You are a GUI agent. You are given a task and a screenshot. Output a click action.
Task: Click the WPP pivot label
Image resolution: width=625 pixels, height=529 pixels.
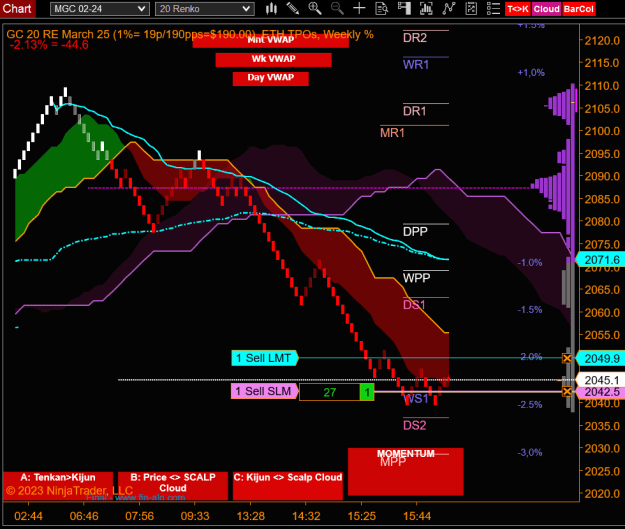coord(417,278)
